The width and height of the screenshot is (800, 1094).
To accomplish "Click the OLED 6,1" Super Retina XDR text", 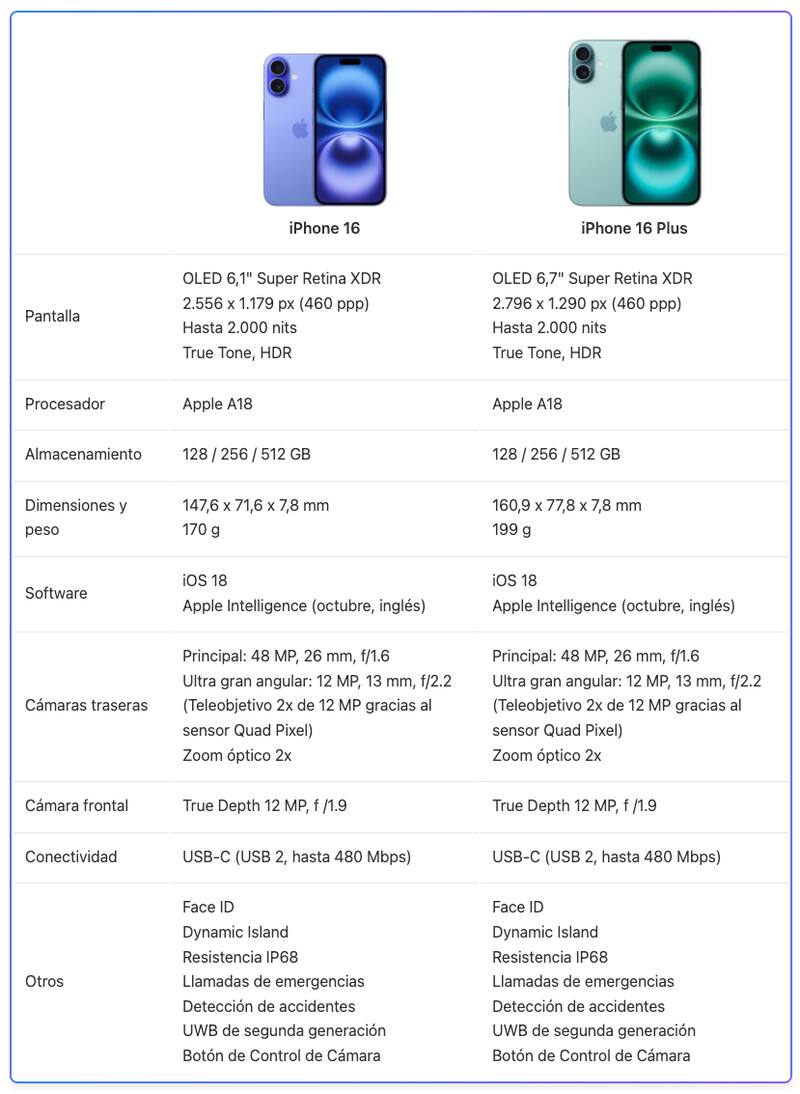I will (x=281, y=279).
